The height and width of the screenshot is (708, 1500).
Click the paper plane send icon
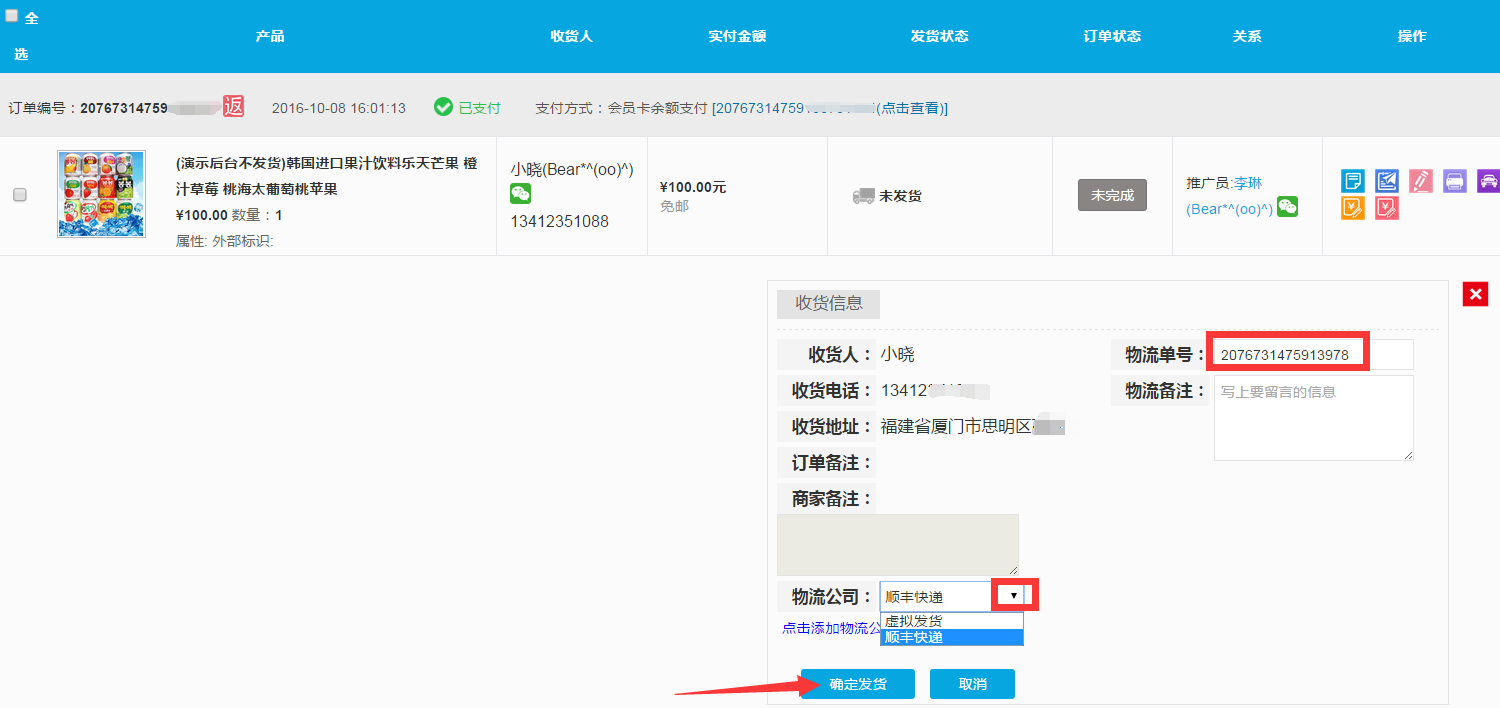1386,181
